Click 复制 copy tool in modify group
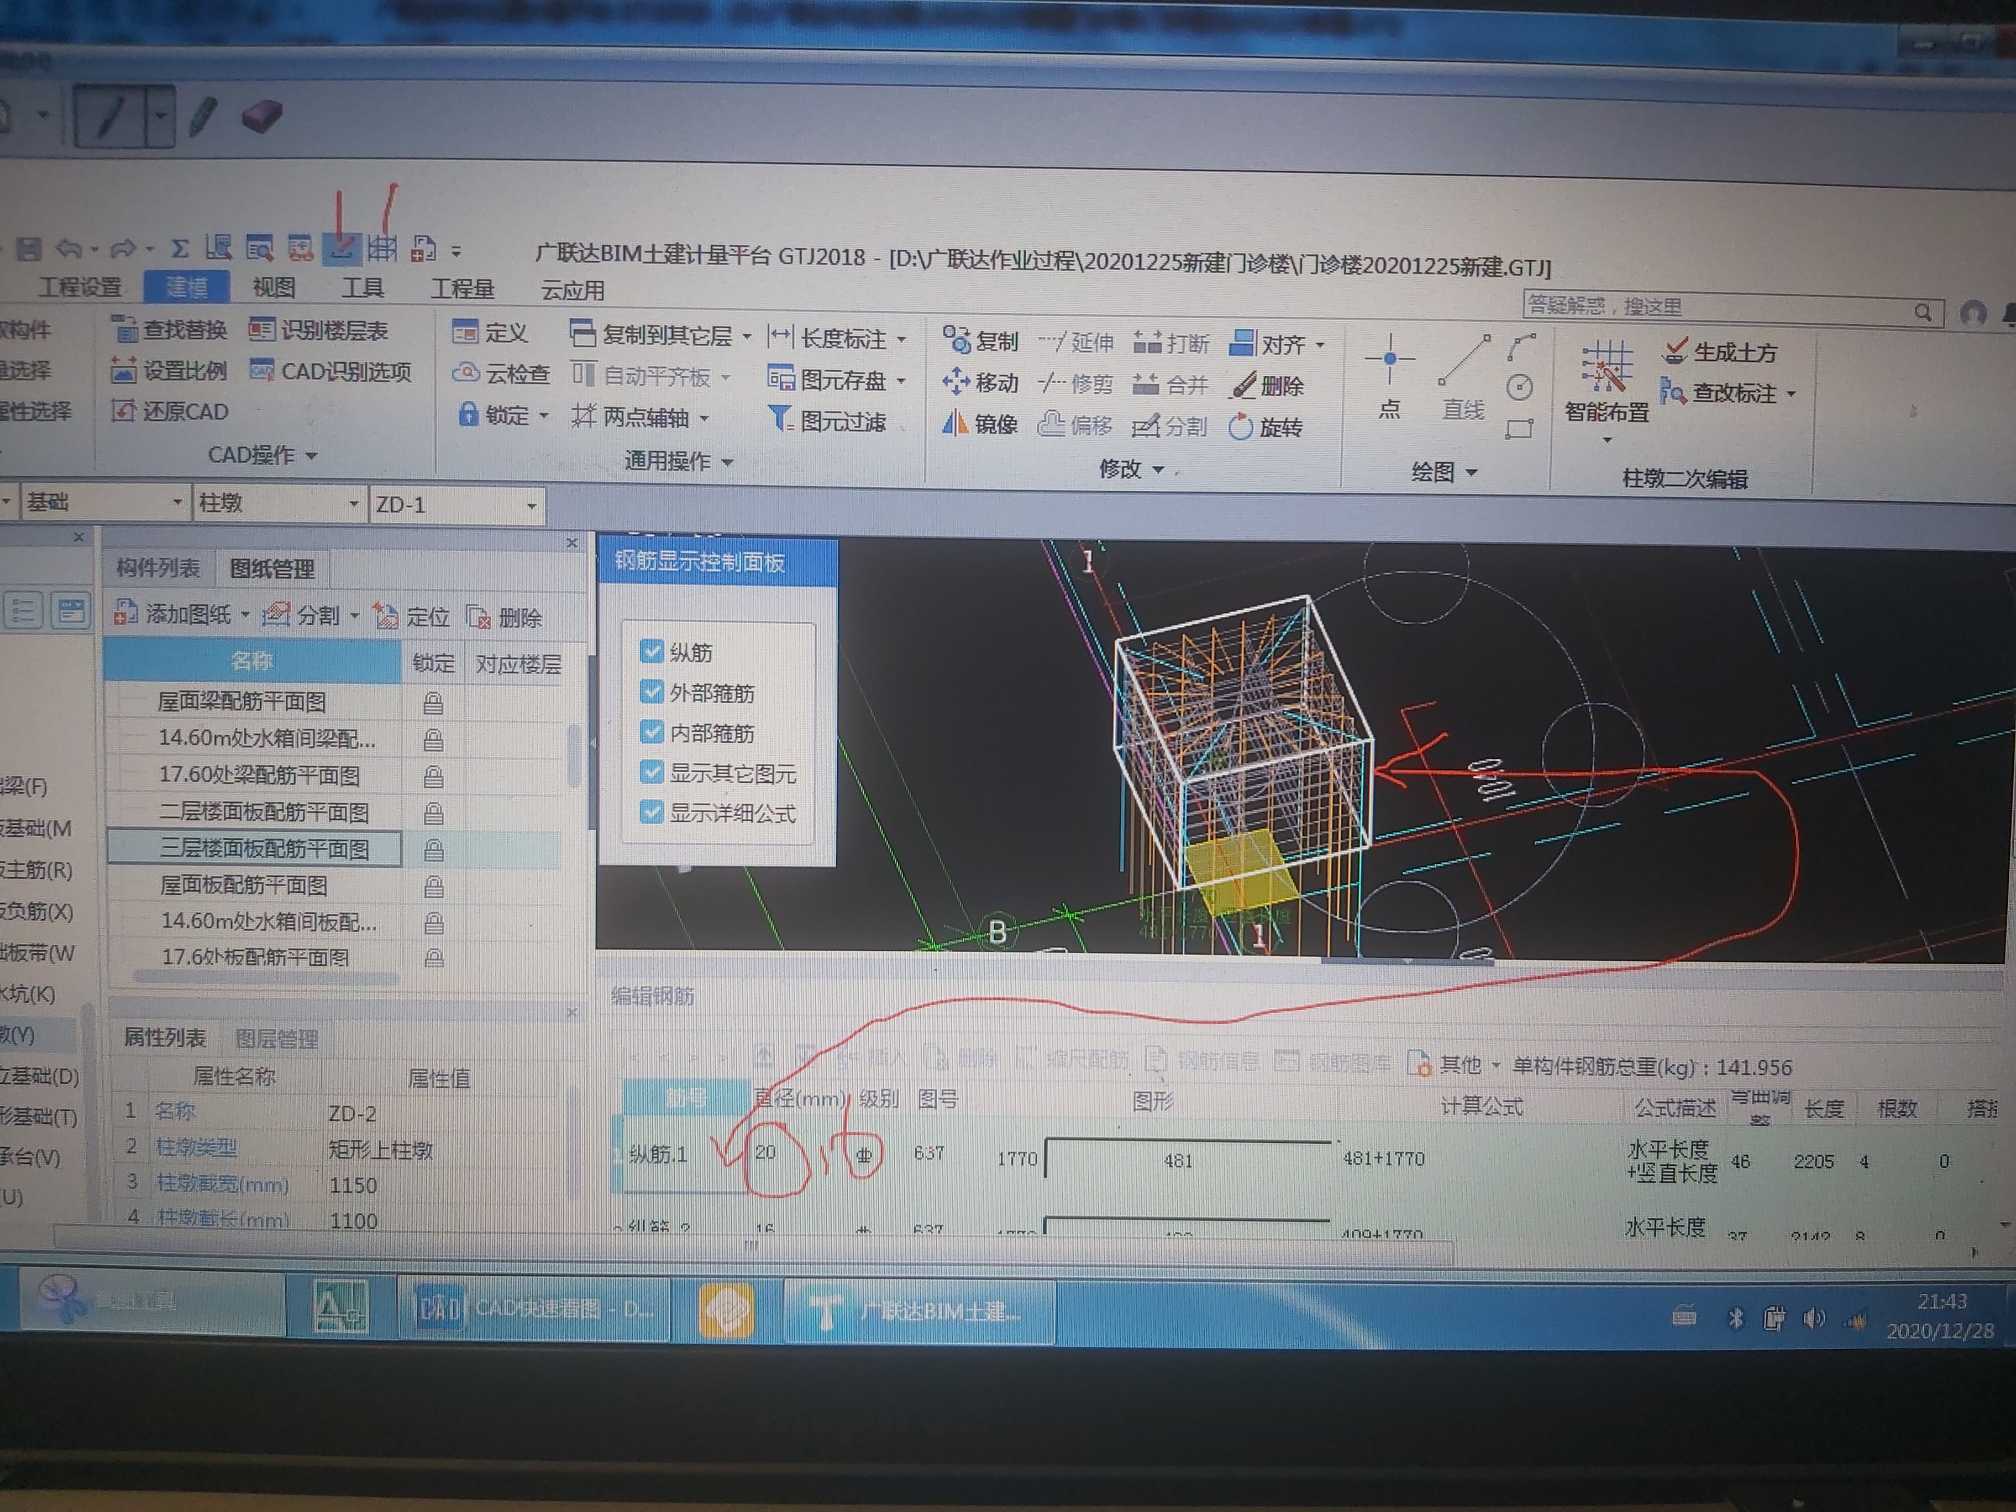The height and width of the screenshot is (1512, 2016). click(981, 341)
